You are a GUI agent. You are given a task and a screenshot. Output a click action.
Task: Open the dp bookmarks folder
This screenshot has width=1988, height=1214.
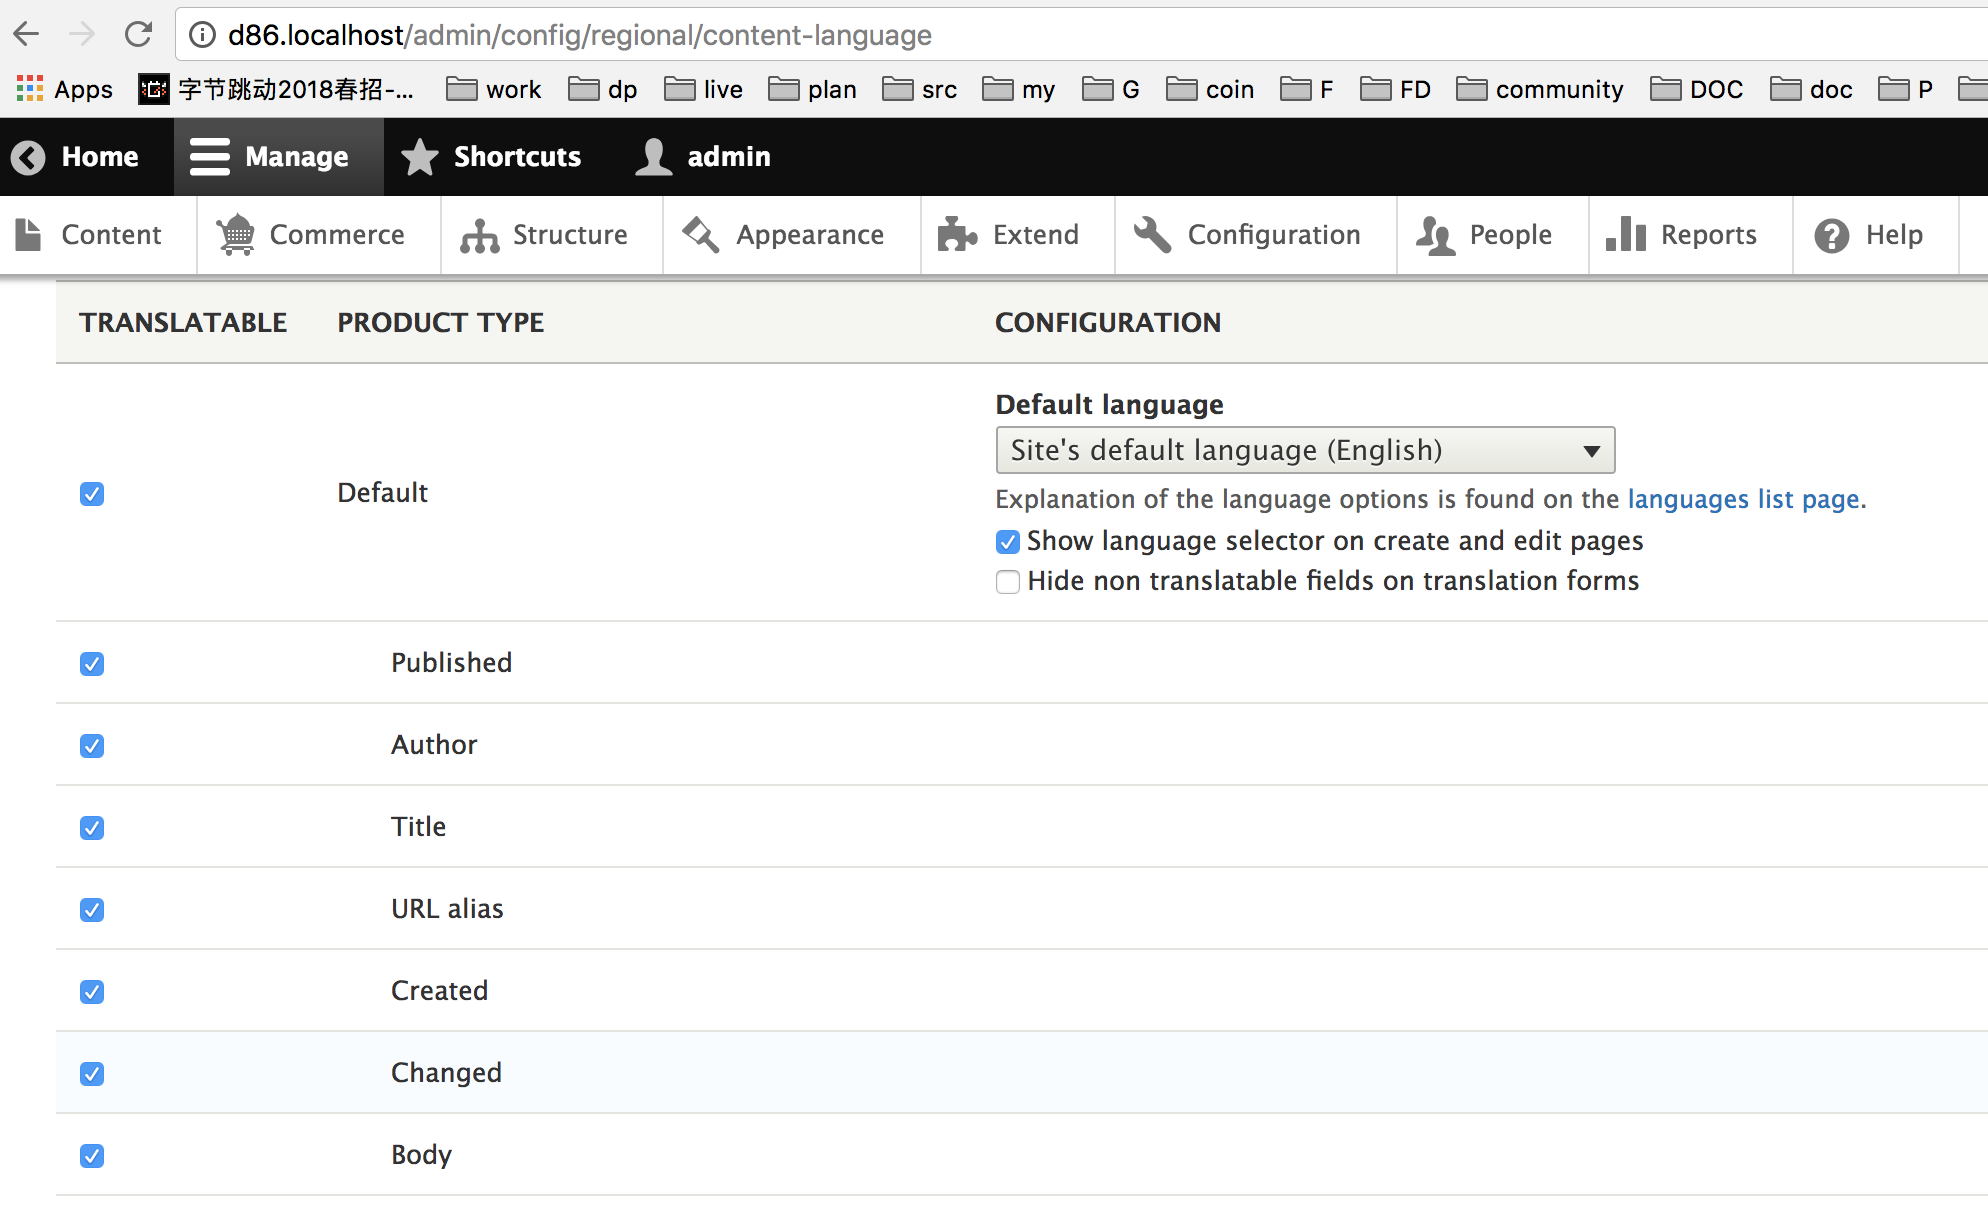pos(603,89)
